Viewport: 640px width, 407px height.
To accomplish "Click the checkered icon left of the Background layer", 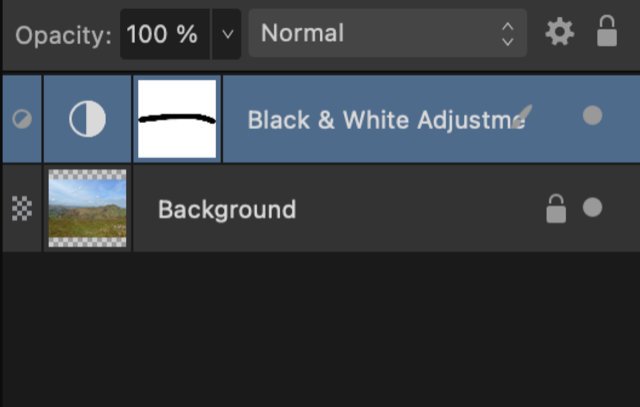I will coord(21,209).
